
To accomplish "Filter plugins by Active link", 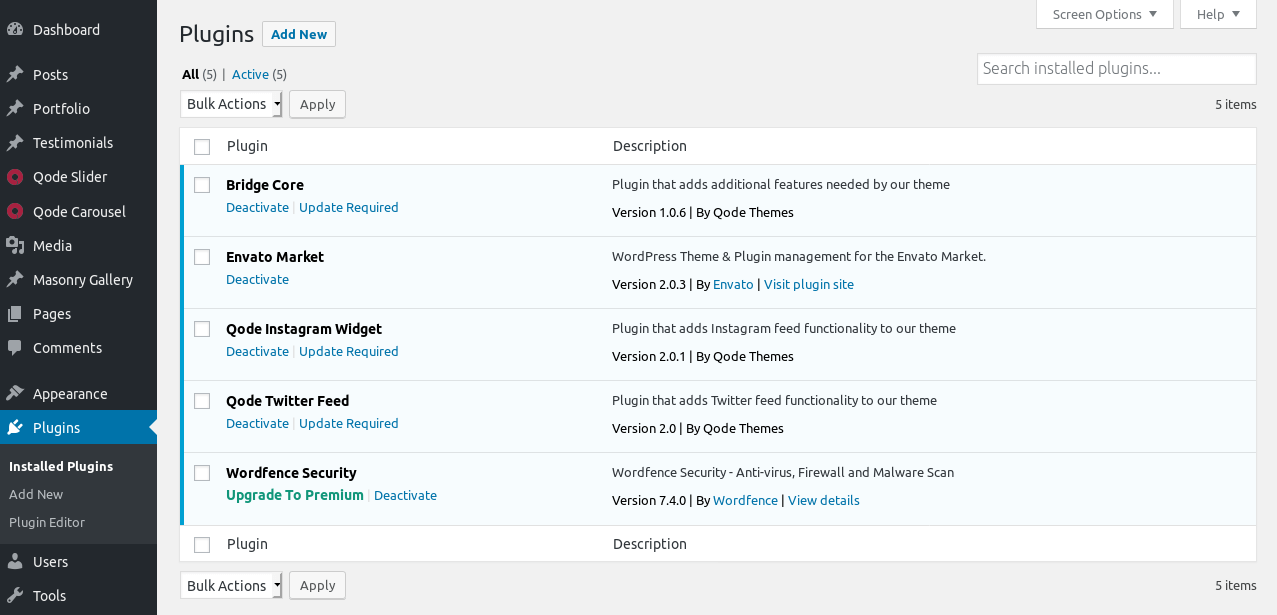I will click(x=250, y=74).
